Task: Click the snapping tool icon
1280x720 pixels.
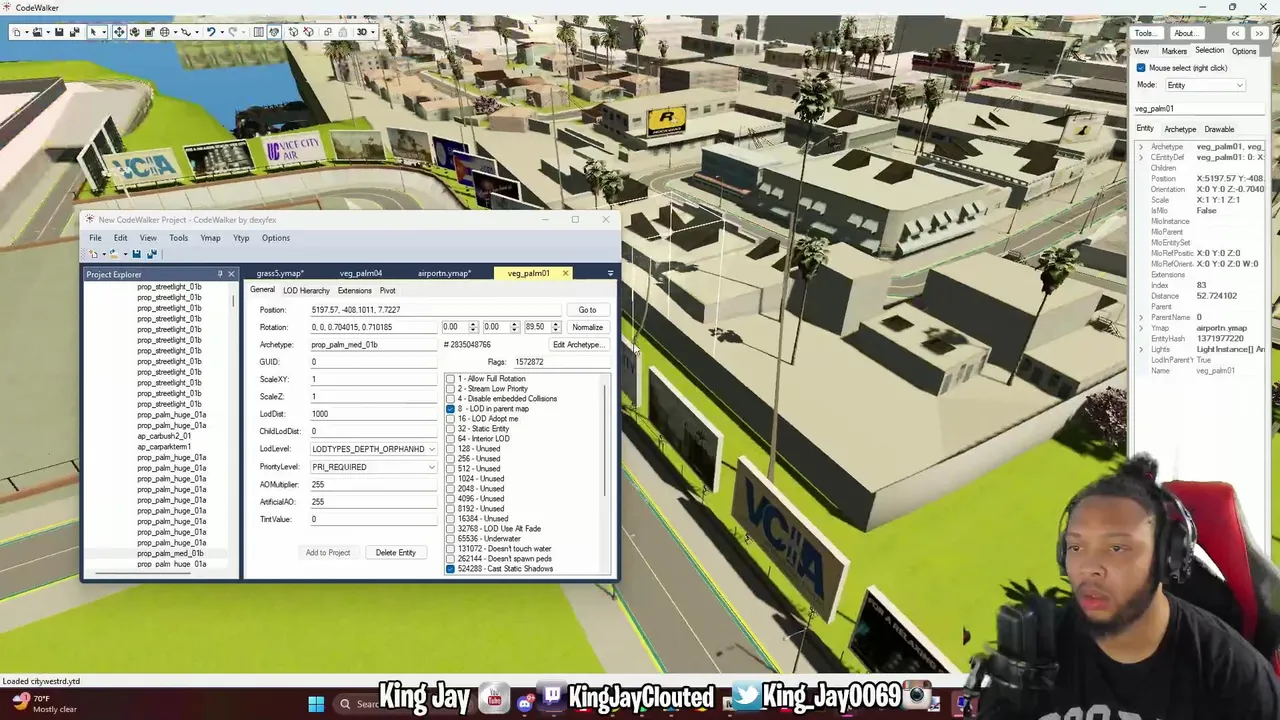Action: click(x=186, y=32)
